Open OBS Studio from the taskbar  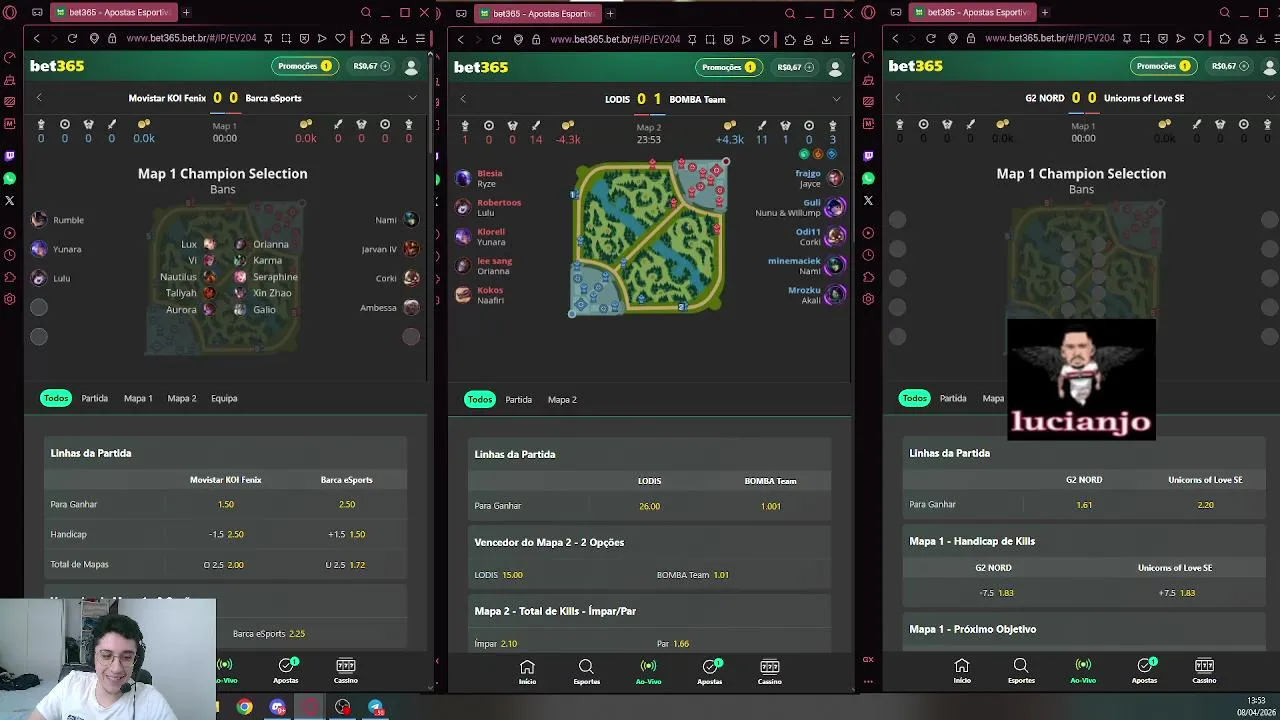pos(343,708)
